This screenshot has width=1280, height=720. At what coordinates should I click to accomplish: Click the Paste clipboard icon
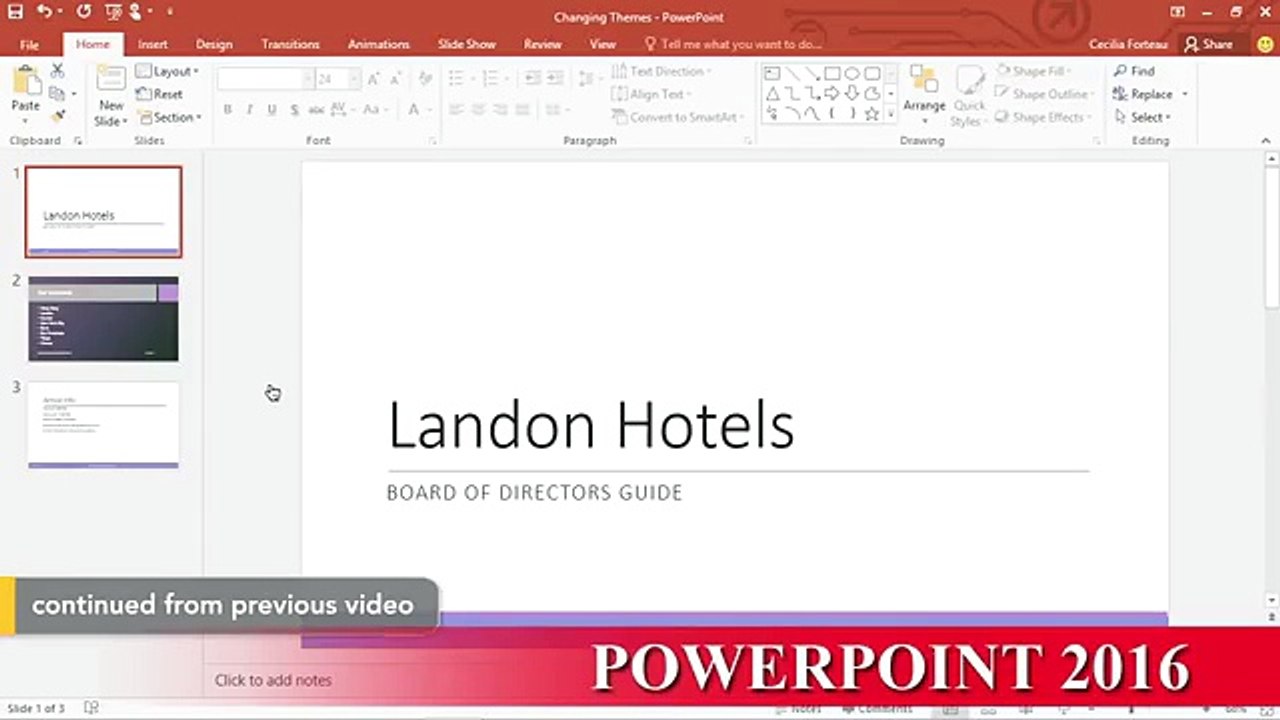(26, 80)
